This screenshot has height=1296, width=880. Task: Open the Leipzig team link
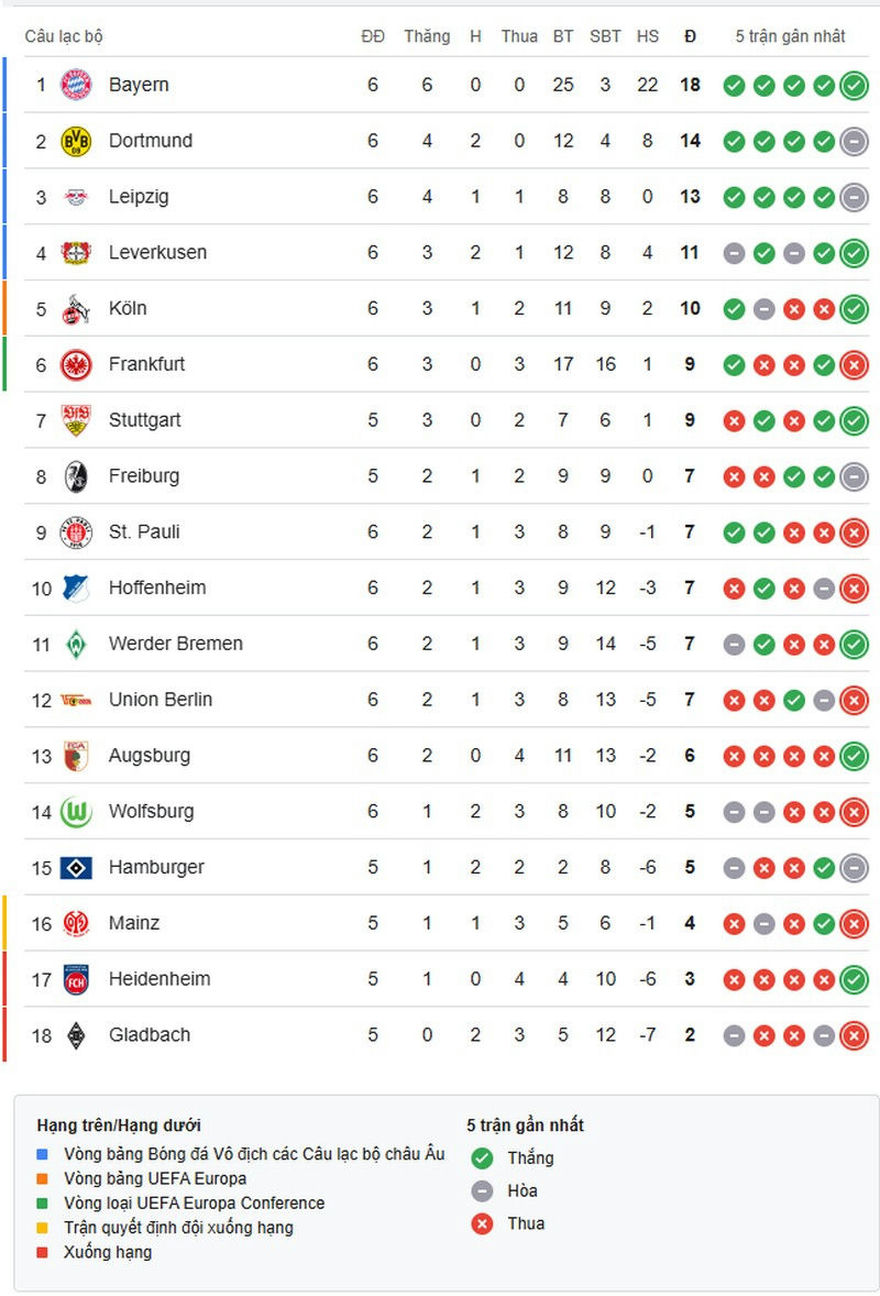(139, 197)
